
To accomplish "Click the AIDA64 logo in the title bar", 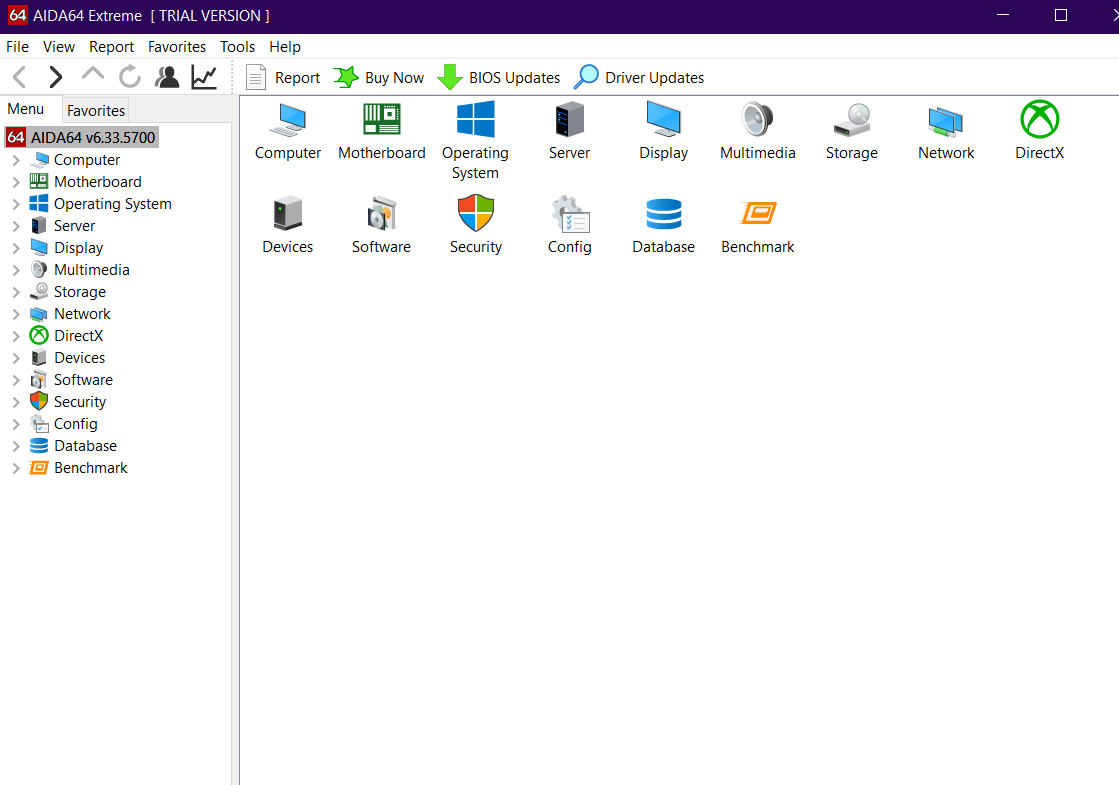I will (18, 15).
